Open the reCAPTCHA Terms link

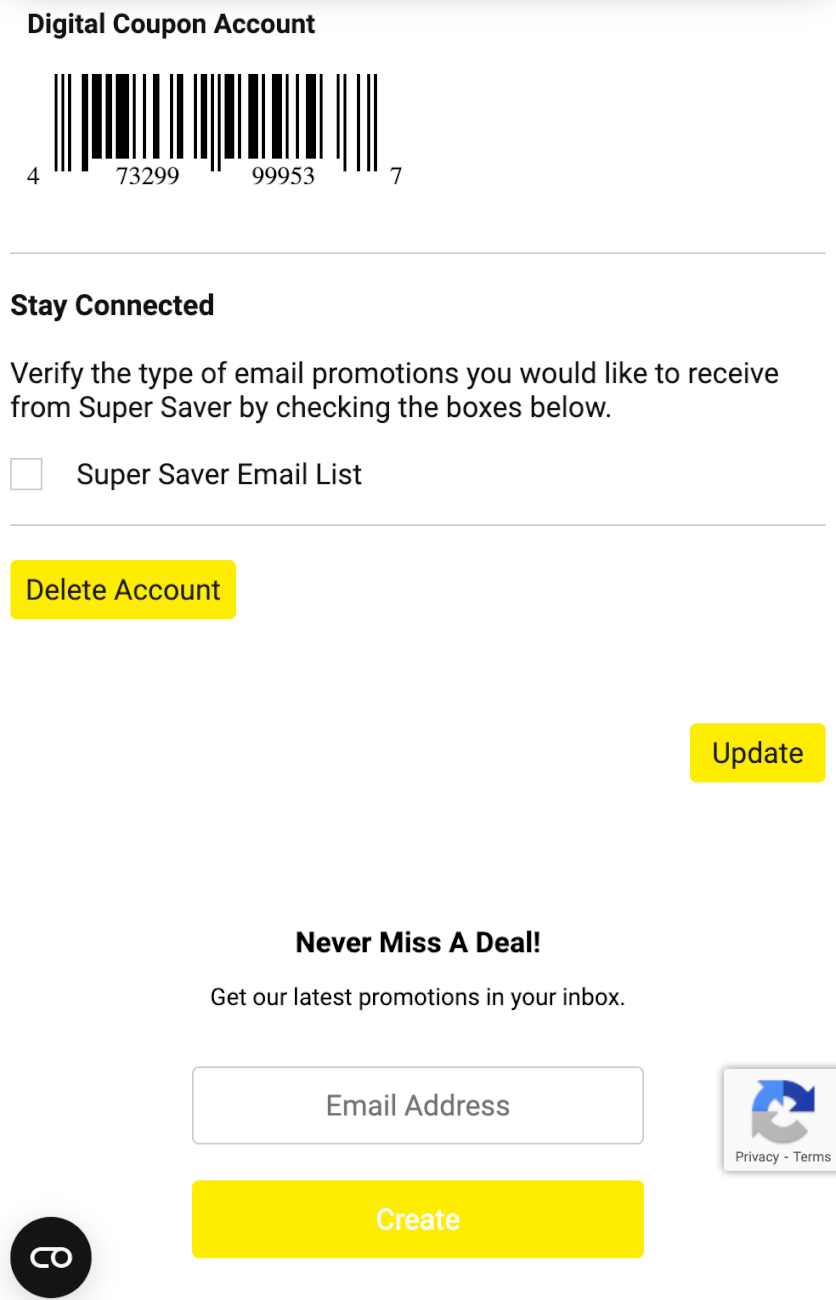click(812, 1156)
